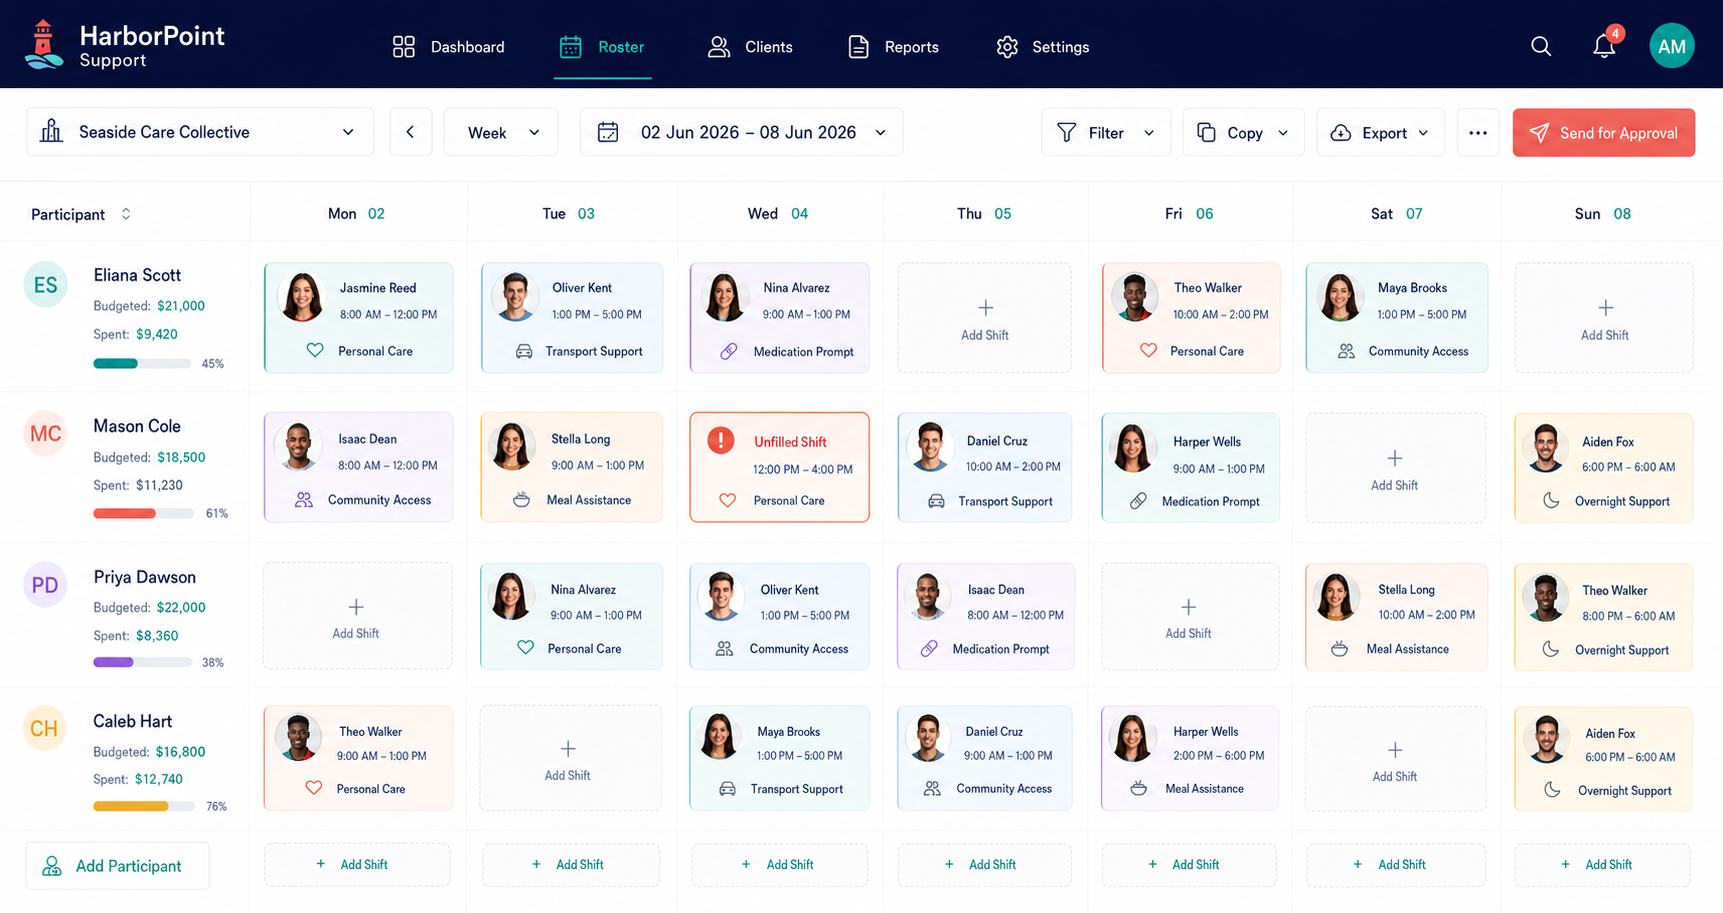Open Jasmine Reed's photo on Monday shift

302,297
